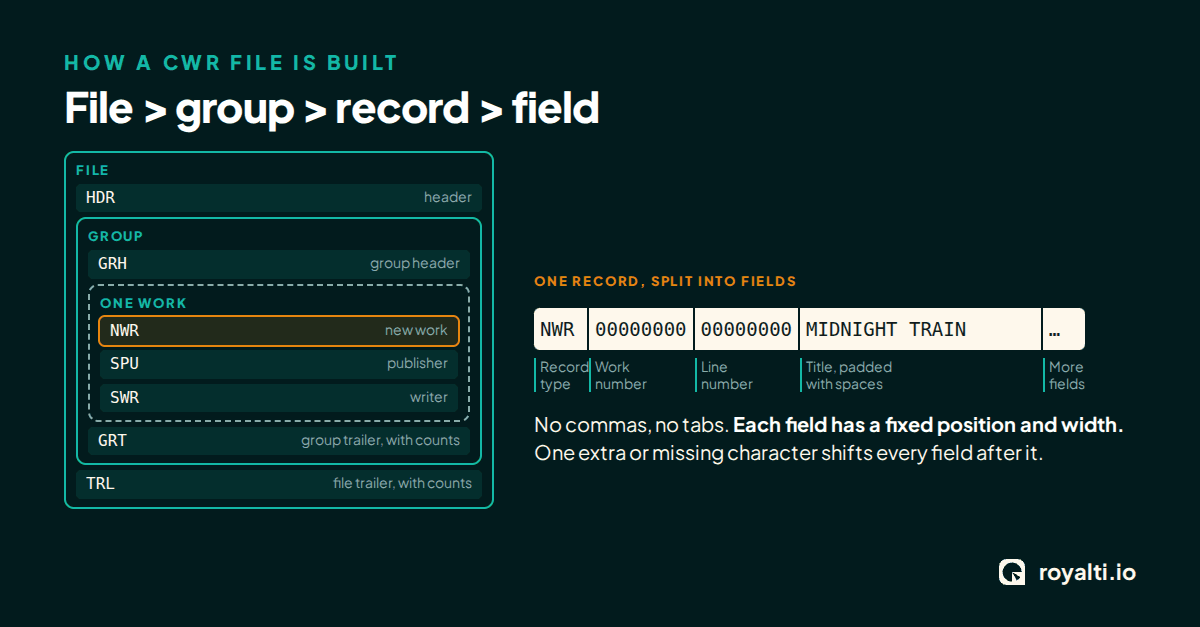Click the 'Record type' caption

563,376
